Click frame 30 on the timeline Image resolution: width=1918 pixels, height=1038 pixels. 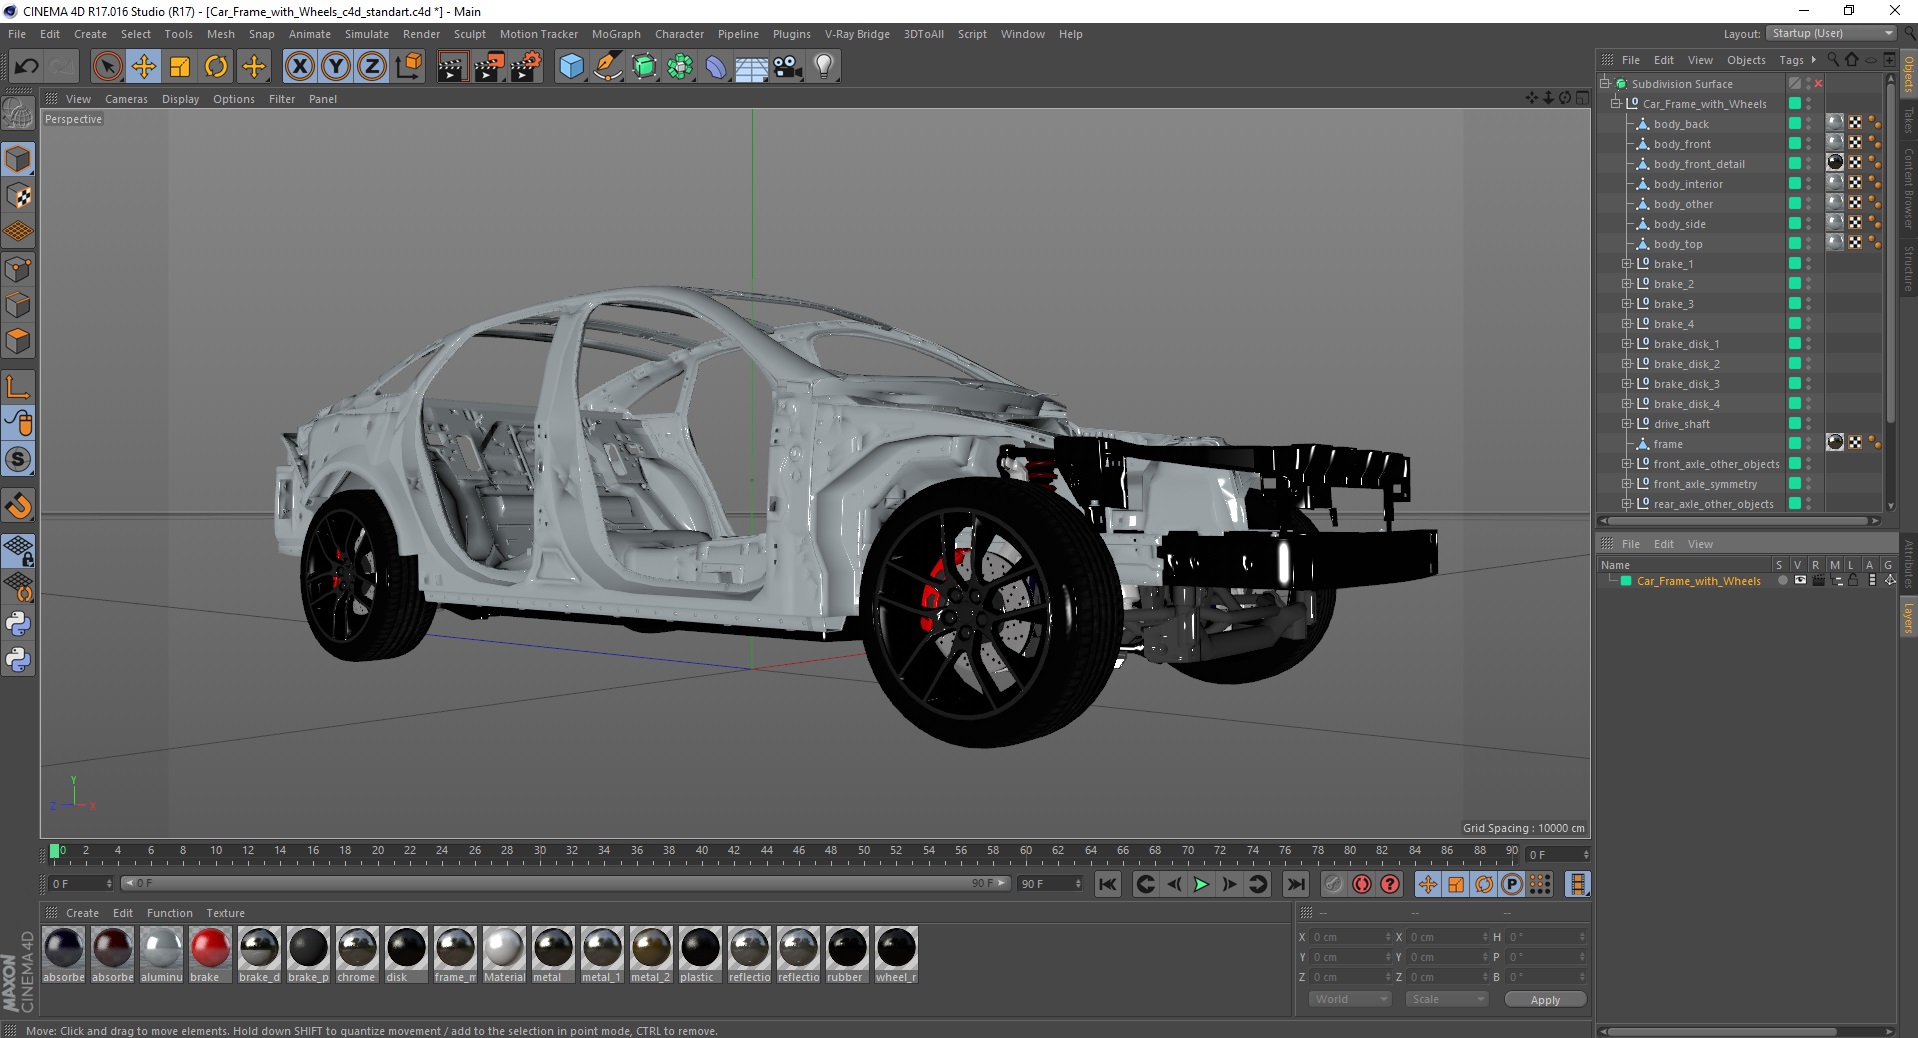(x=540, y=852)
